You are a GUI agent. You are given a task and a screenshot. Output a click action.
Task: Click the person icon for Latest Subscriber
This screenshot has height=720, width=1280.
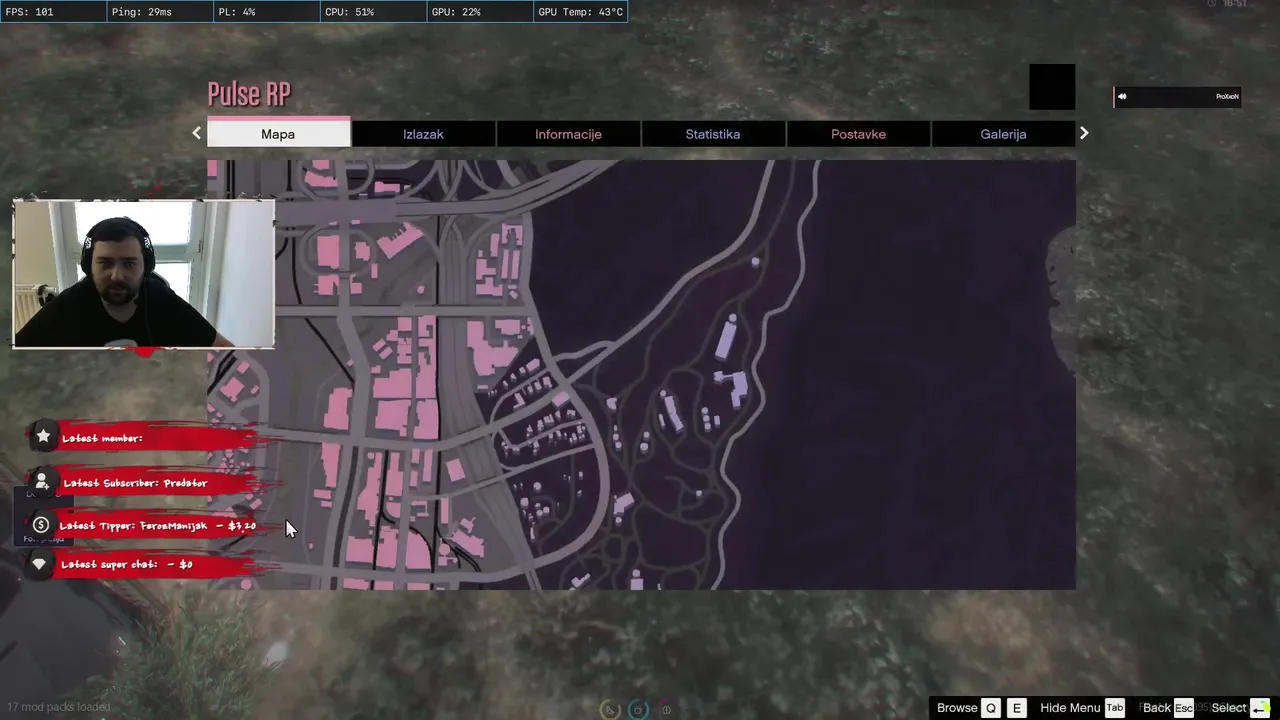coord(42,481)
